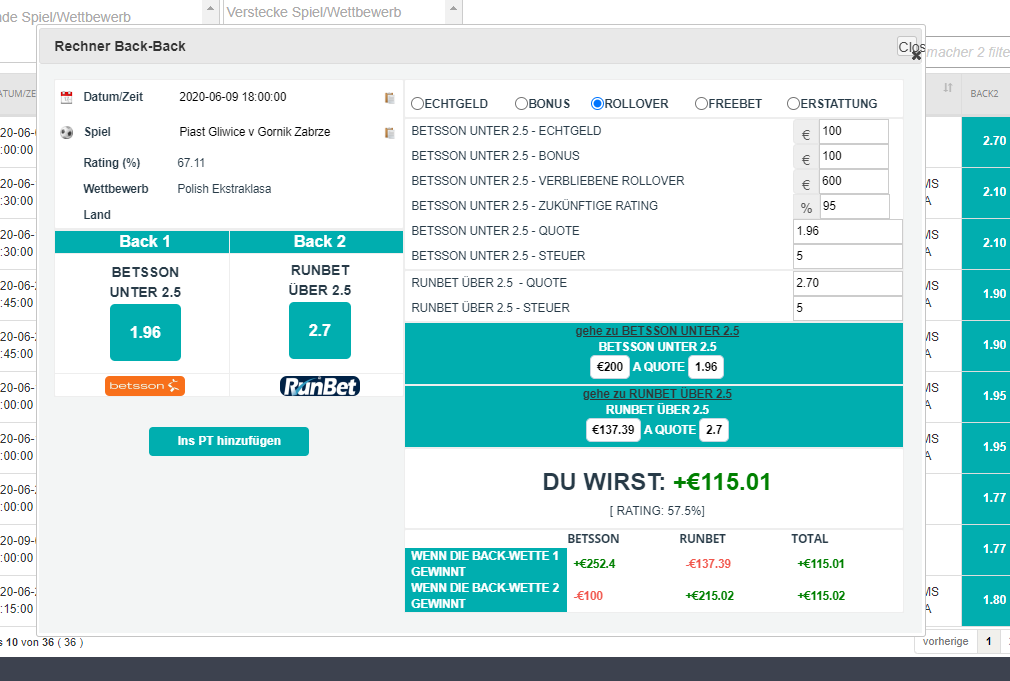Screen dimensions: 1010x681
Task: Copy the match name using the icon after Gornik Zabrze
Action: tap(390, 133)
